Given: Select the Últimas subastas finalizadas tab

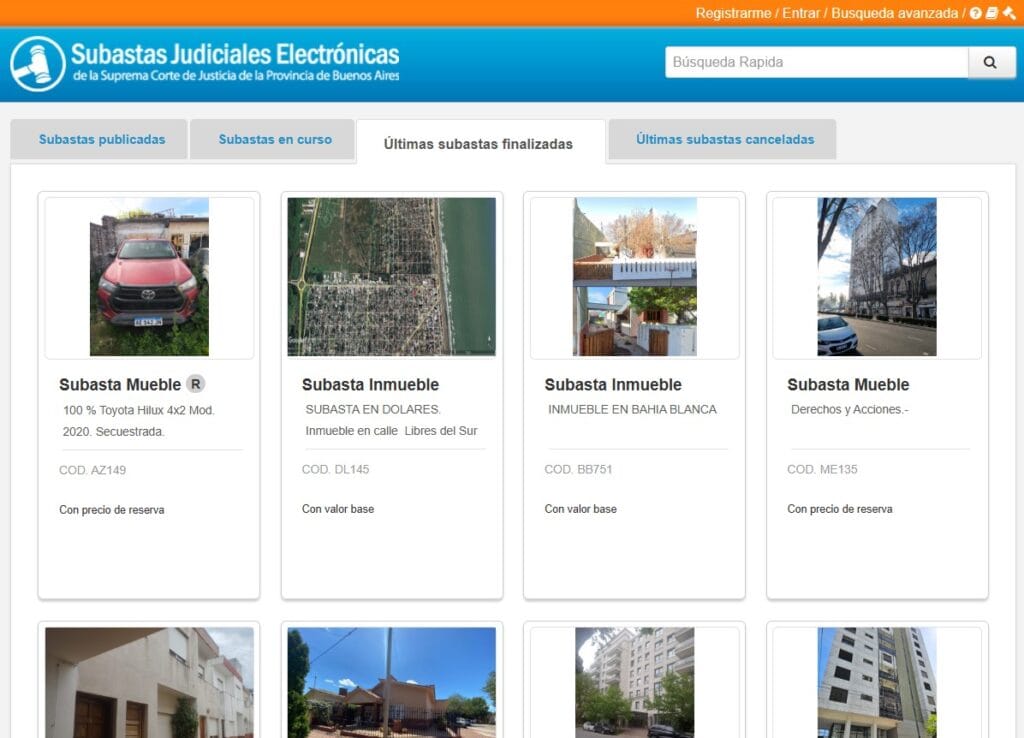Looking at the screenshot, I should coord(479,144).
